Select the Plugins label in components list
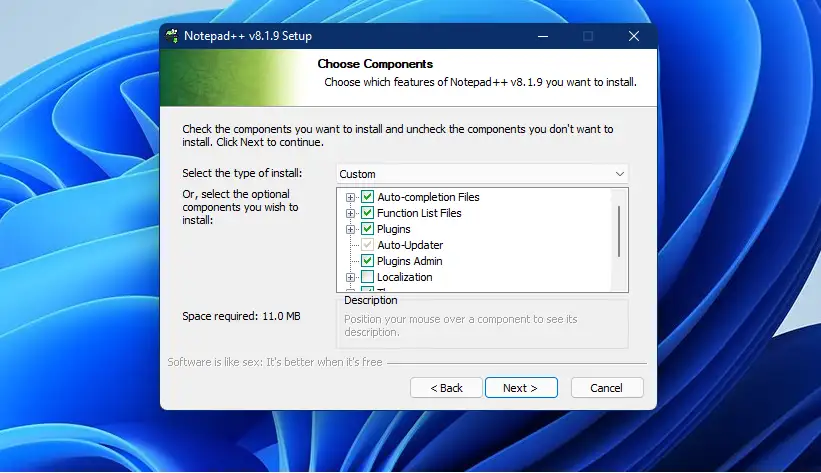Image resolution: width=821 pixels, height=473 pixels. [393, 229]
